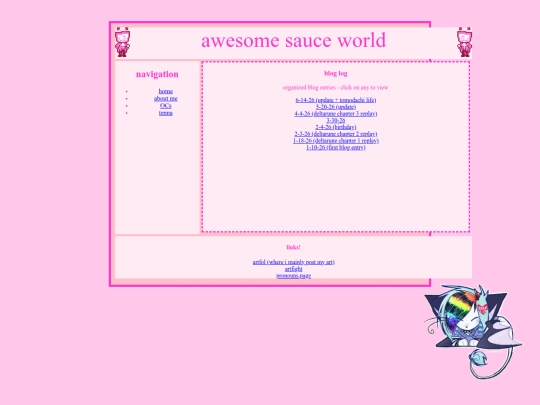Open the 1-18-26 deltarune chapter 1 replay entry
Screen dimensions: 540x405
(336, 141)
